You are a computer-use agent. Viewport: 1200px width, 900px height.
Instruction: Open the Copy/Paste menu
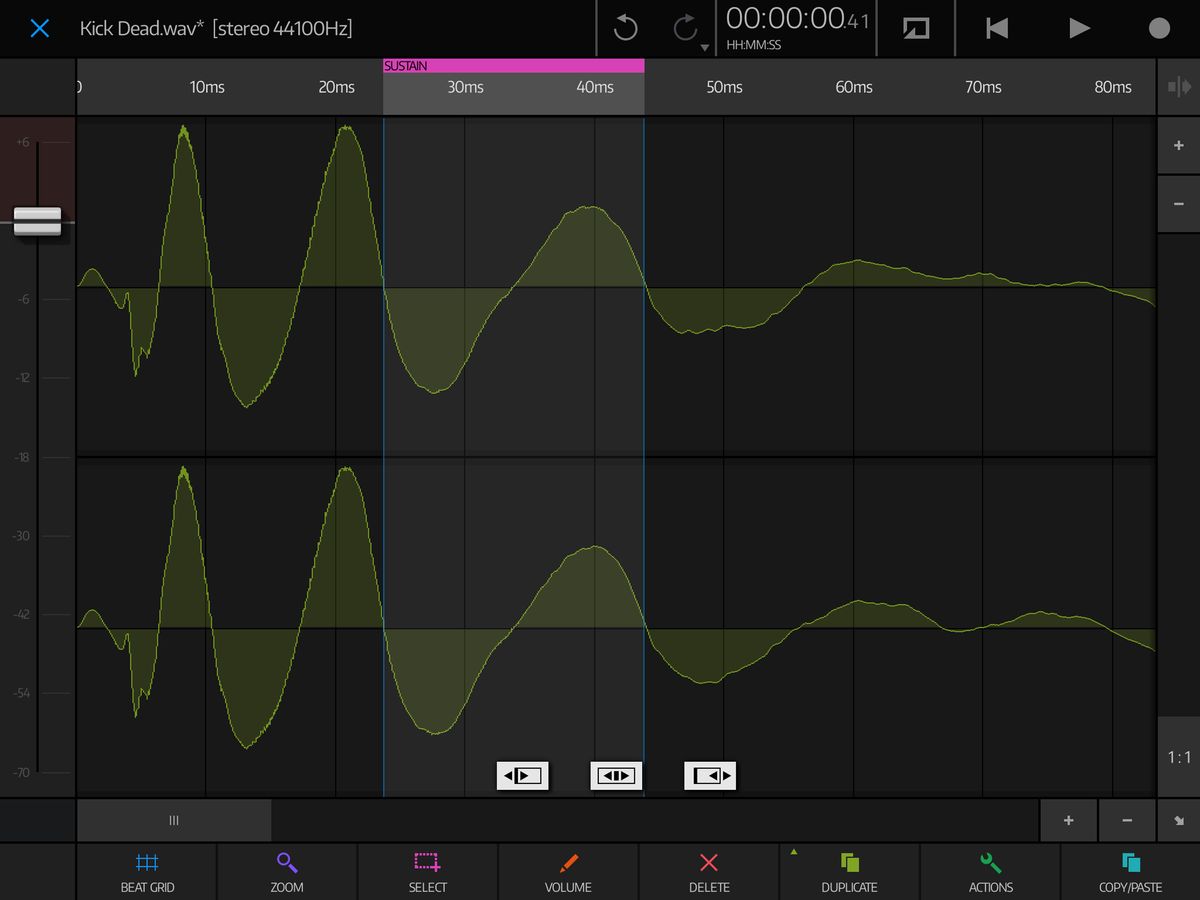1130,872
